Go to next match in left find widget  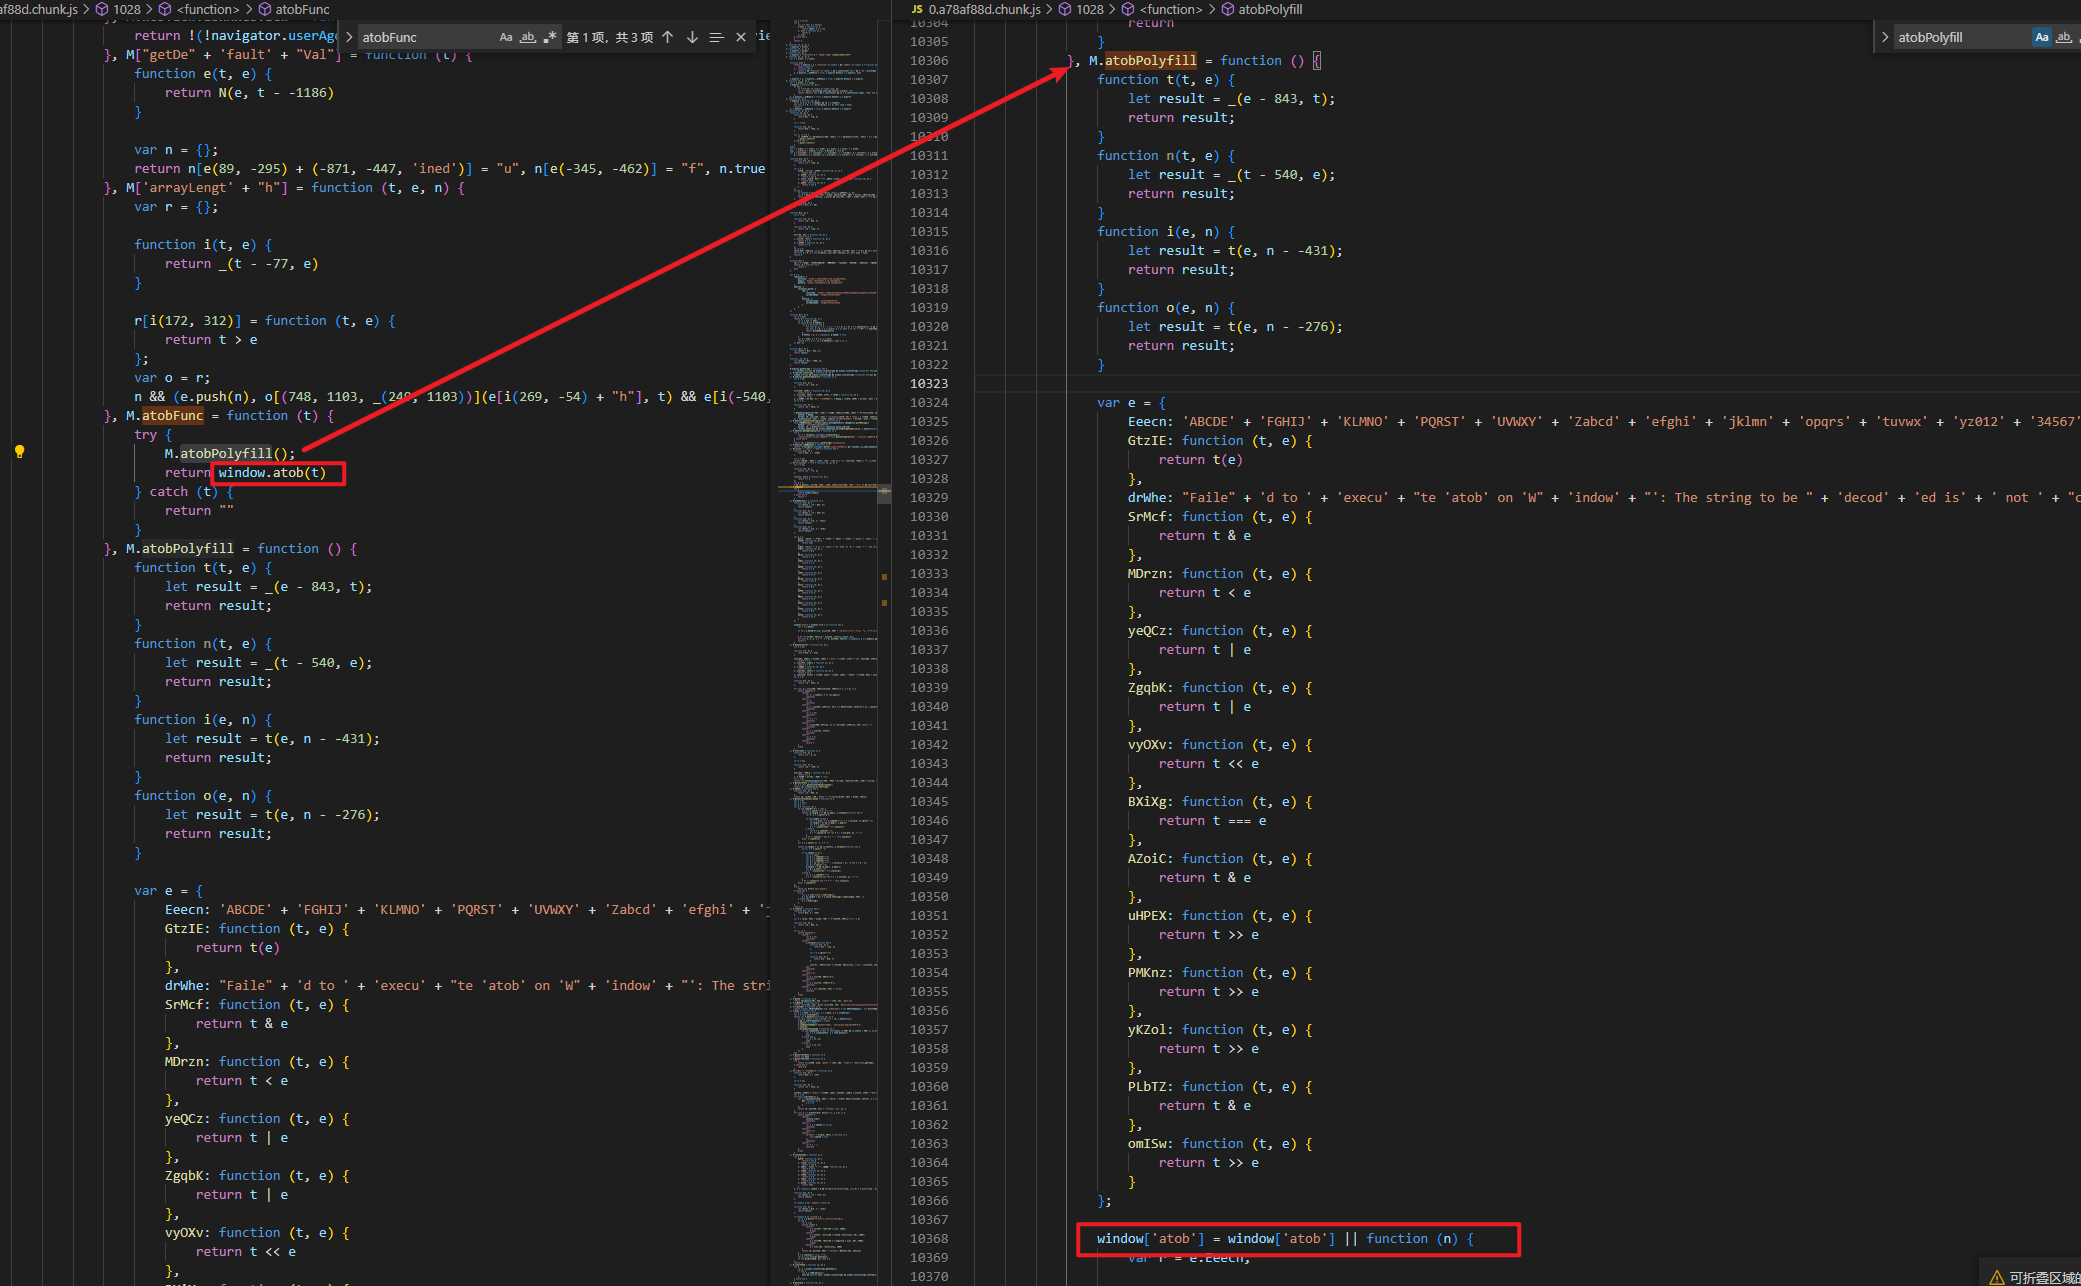pos(692,37)
